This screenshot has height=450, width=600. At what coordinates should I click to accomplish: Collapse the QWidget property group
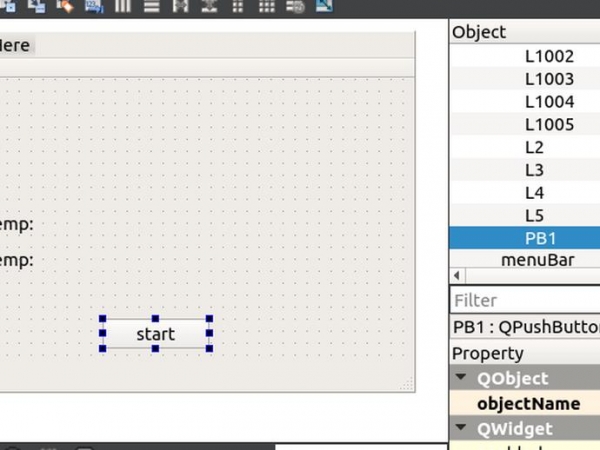[x=461, y=428]
